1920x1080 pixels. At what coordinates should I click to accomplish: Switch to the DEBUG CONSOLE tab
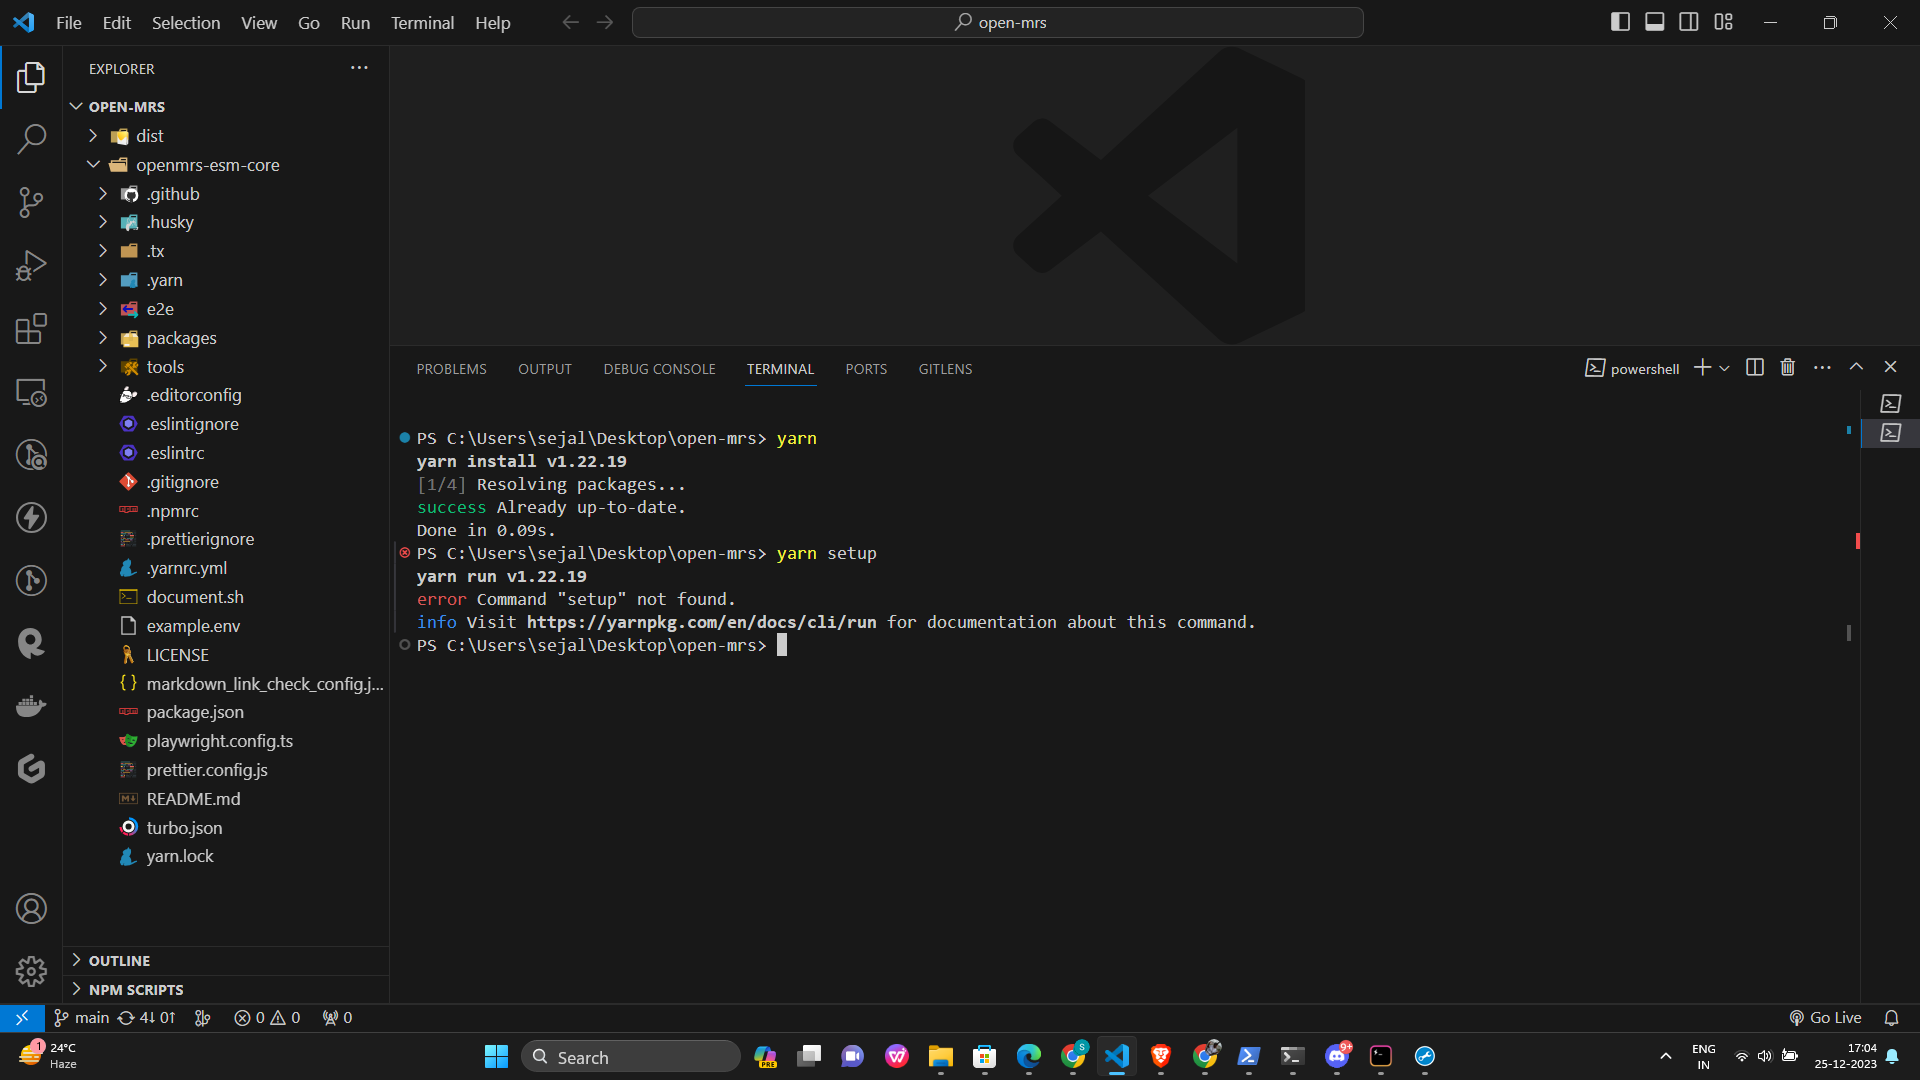659,369
